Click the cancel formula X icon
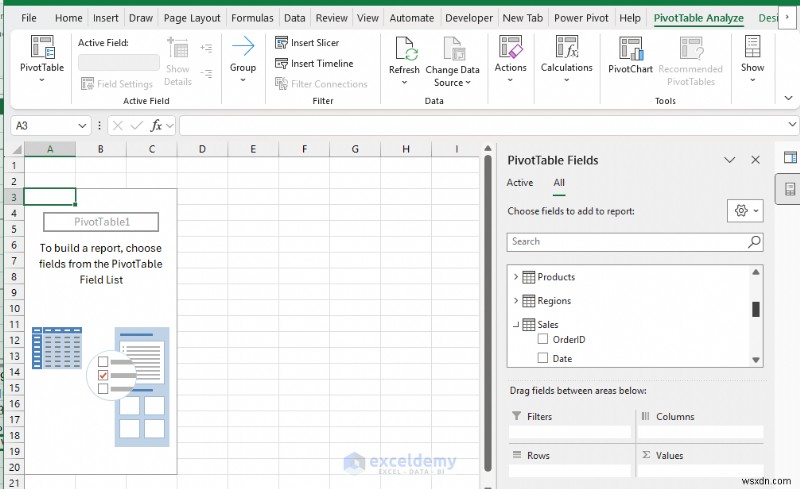 point(117,126)
